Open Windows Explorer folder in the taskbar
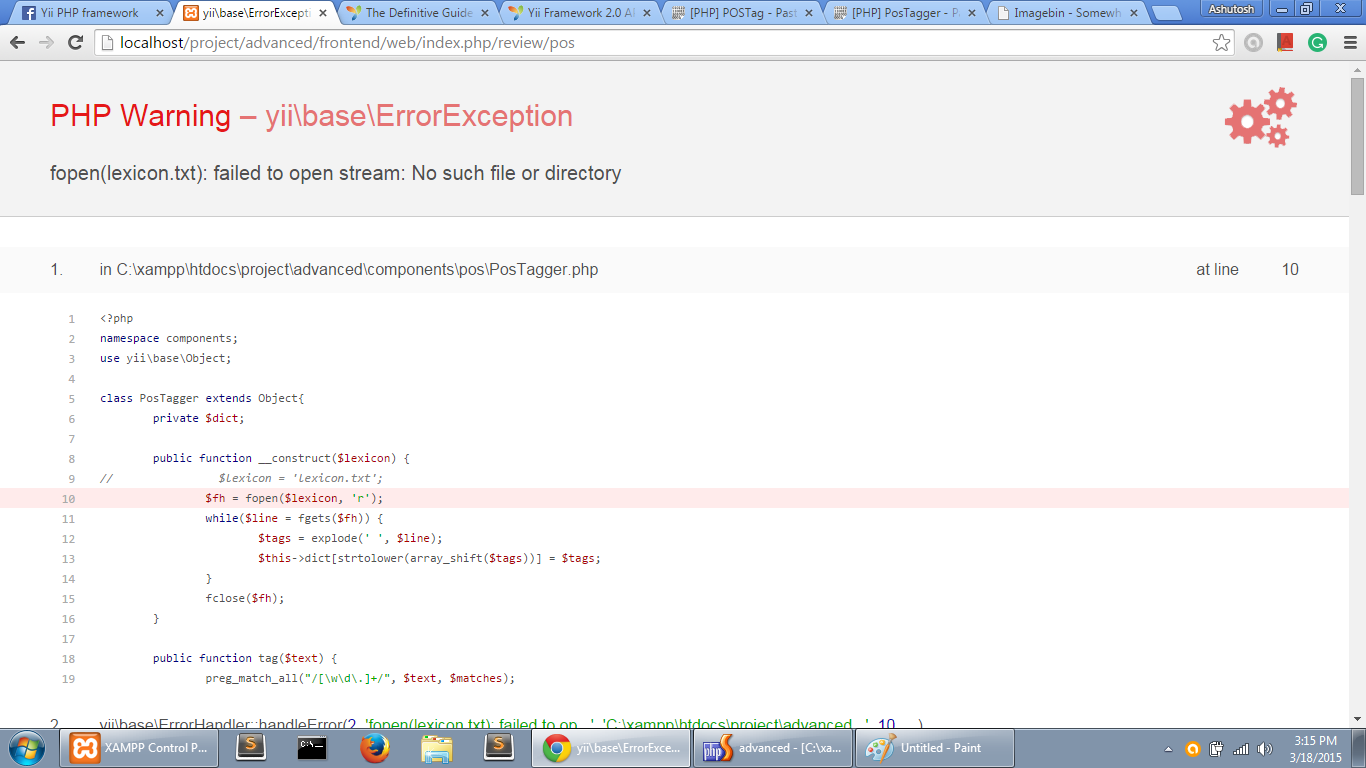The image size is (1366, 768). pos(437,748)
